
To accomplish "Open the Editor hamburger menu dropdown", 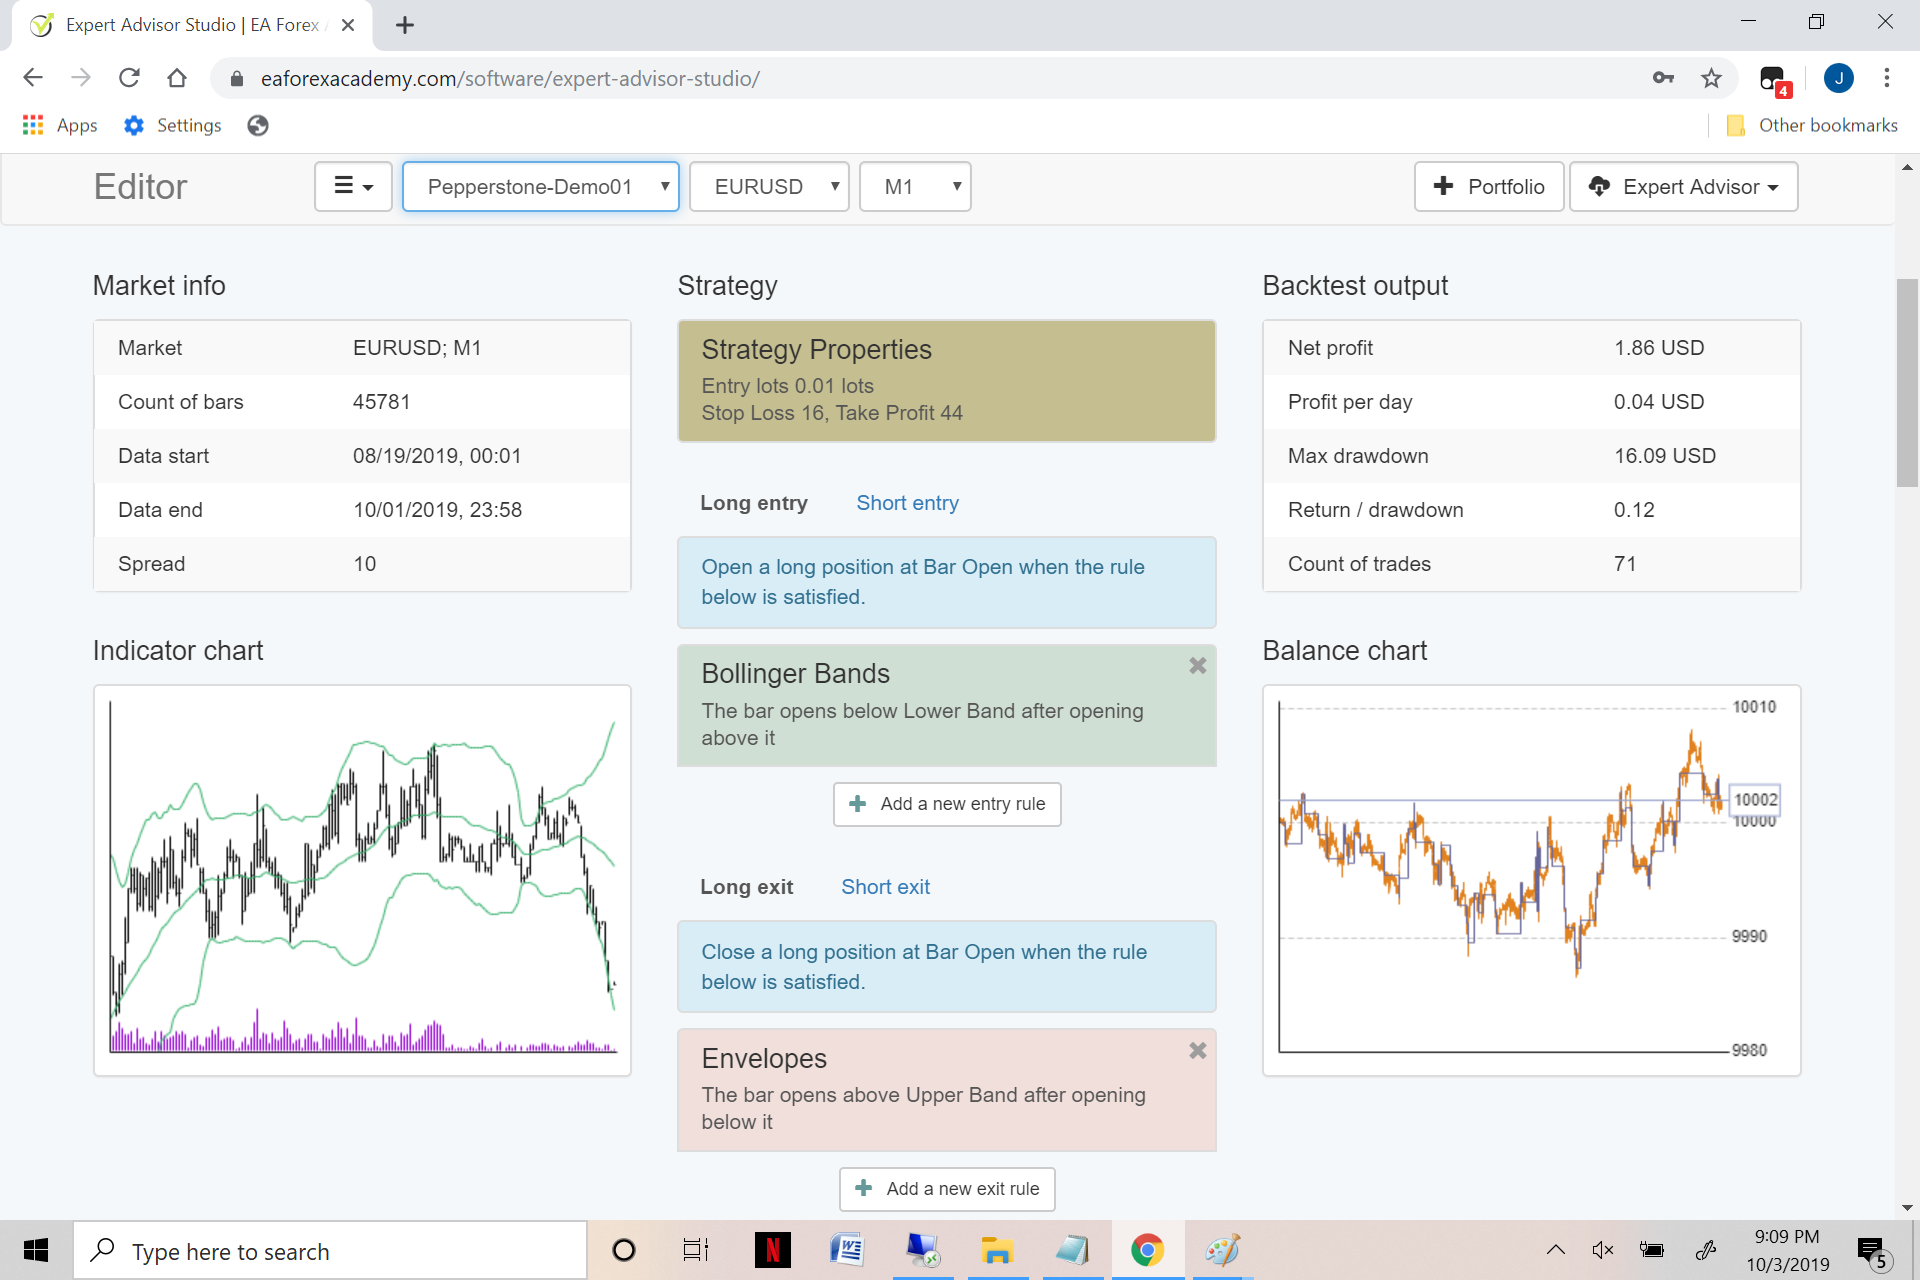I will coord(353,187).
